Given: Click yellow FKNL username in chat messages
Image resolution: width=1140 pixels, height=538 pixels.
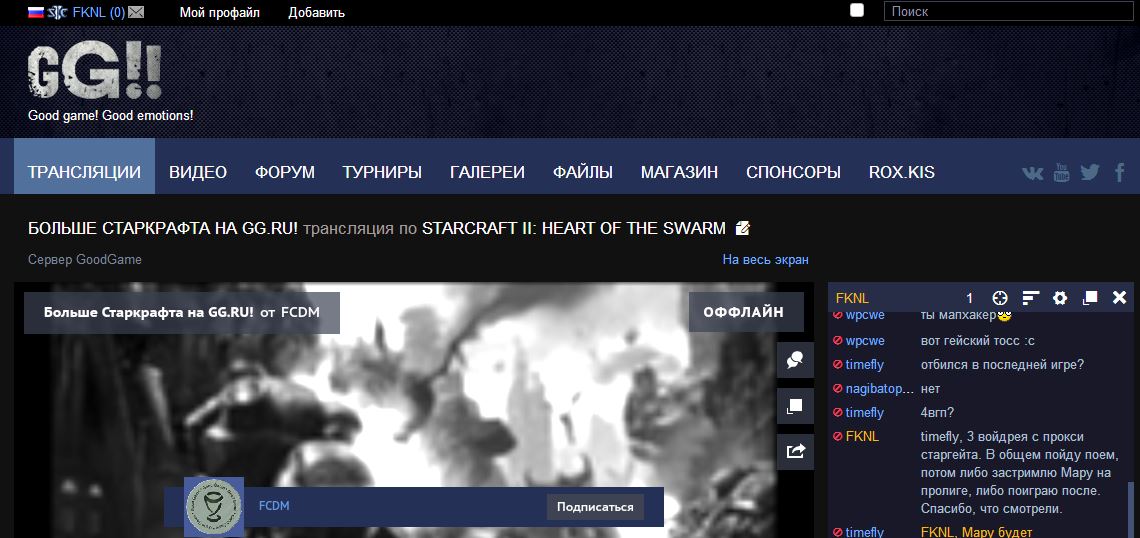Looking at the screenshot, I should pyautogui.click(x=862, y=436).
